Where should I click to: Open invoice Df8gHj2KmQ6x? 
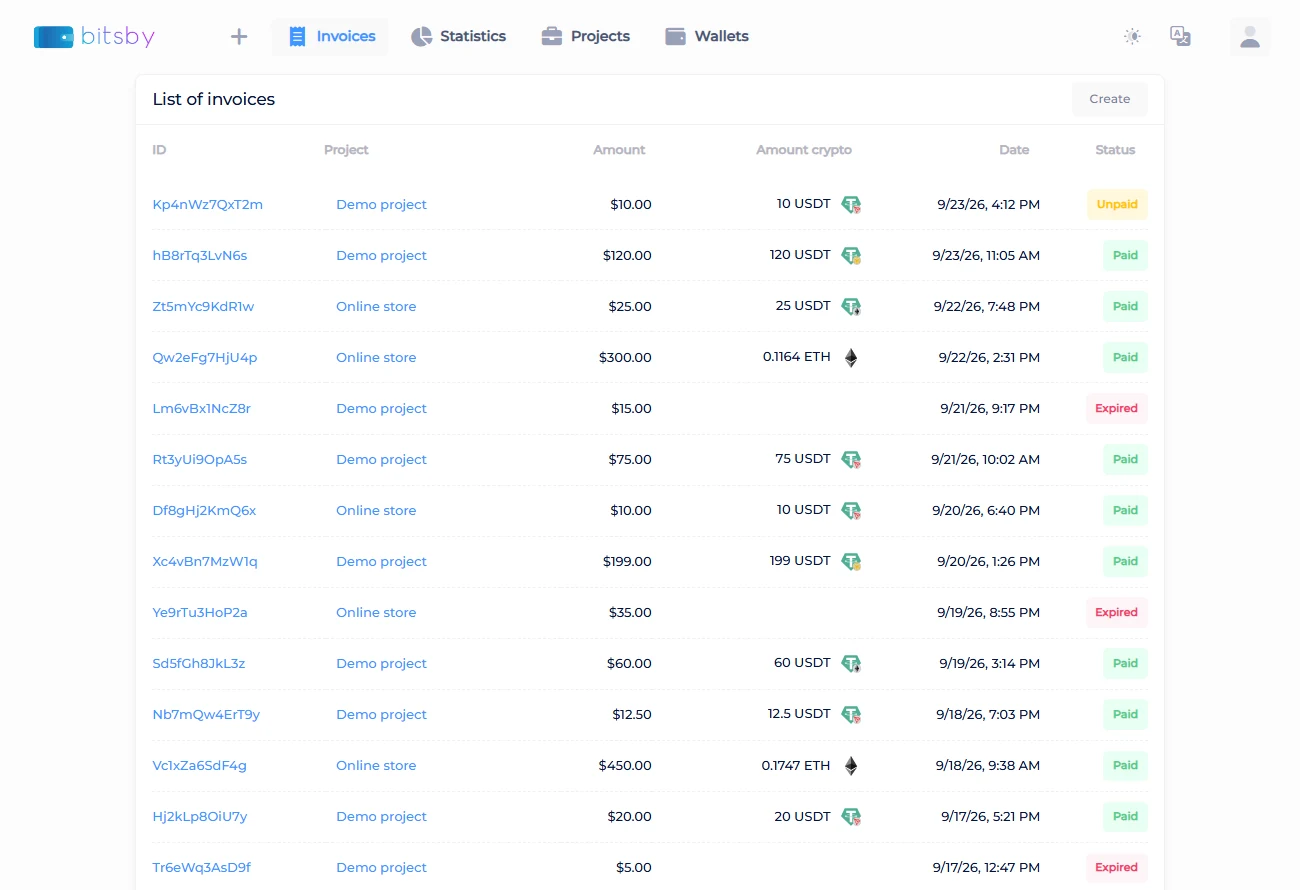click(x=204, y=511)
